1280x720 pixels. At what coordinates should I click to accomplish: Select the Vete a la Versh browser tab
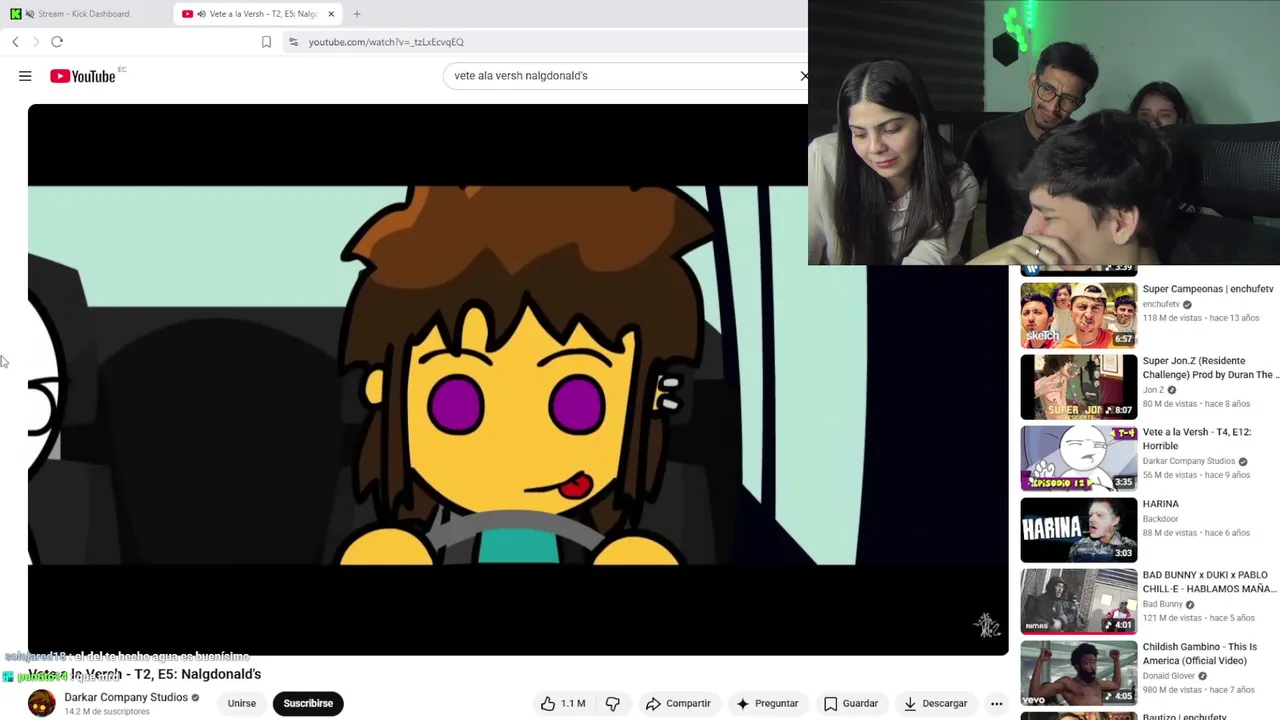tap(257, 14)
